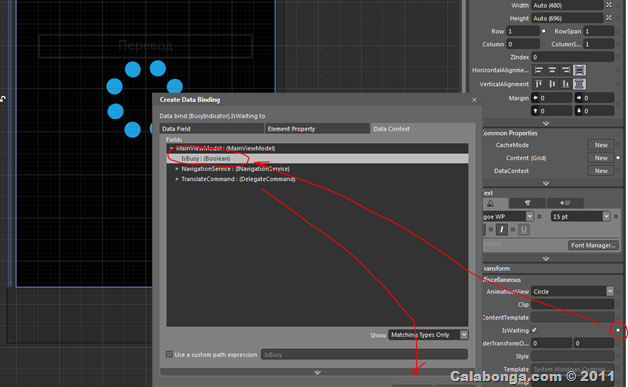Open Width advanced options marker
The width and height of the screenshot is (628, 387).
[618, 5]
